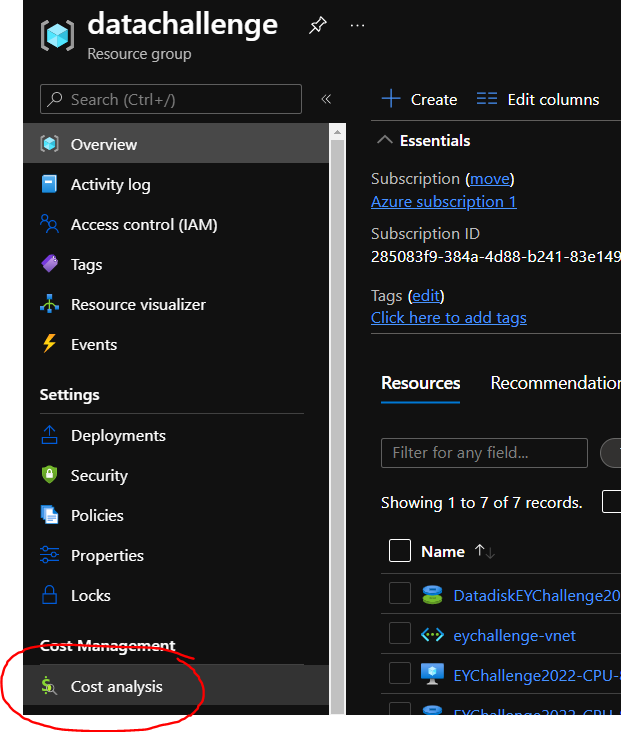Click here to add tags link
Image resolution: width=621 pixels, height=732 pixels.
pos(449,317)
